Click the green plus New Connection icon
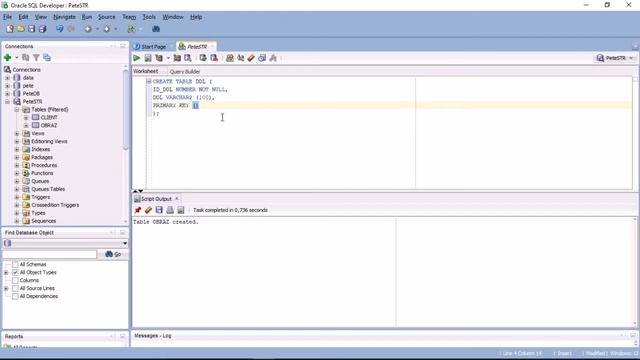The image size is (640, 360). click(7, 58)
